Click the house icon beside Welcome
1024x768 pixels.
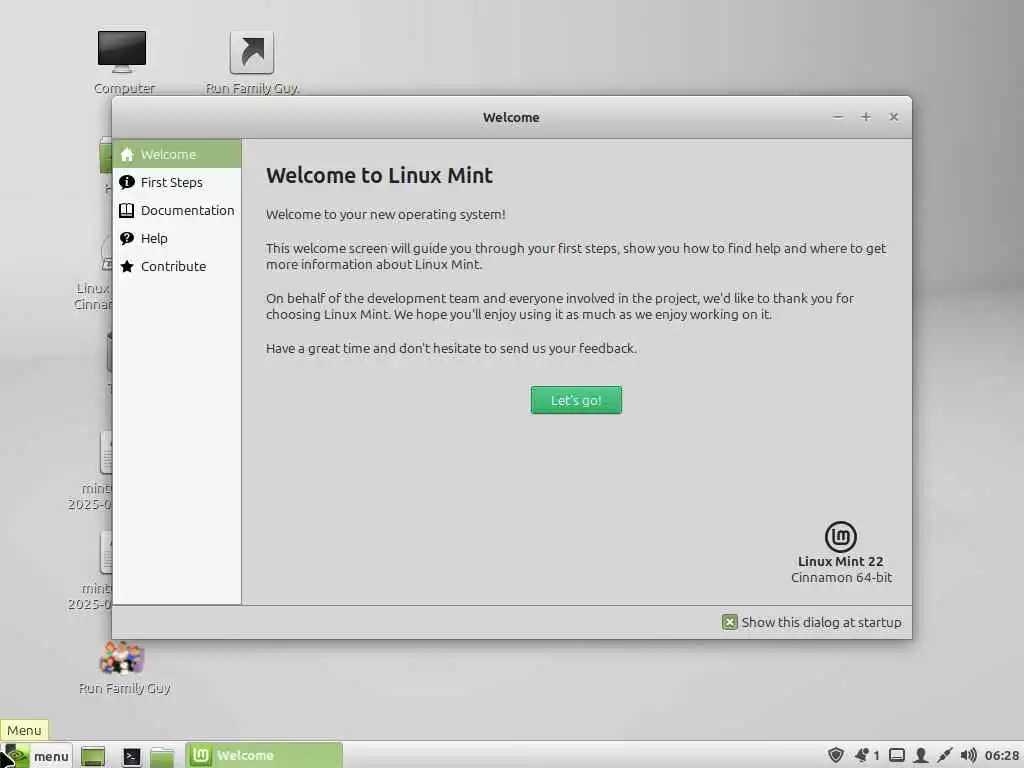127,154
